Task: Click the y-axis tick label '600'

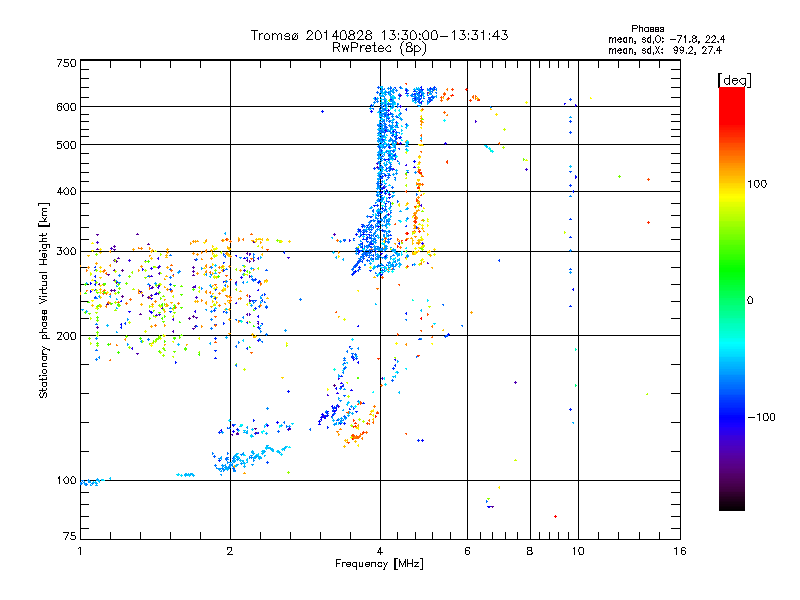Action: 66,107
